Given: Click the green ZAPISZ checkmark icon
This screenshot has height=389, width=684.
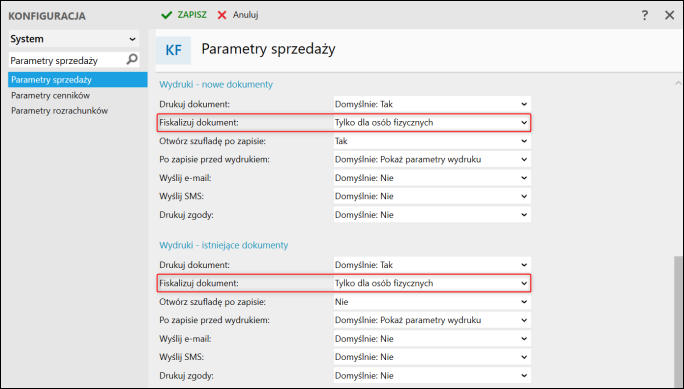Looking at the screenshot, I should pos(167,15).
